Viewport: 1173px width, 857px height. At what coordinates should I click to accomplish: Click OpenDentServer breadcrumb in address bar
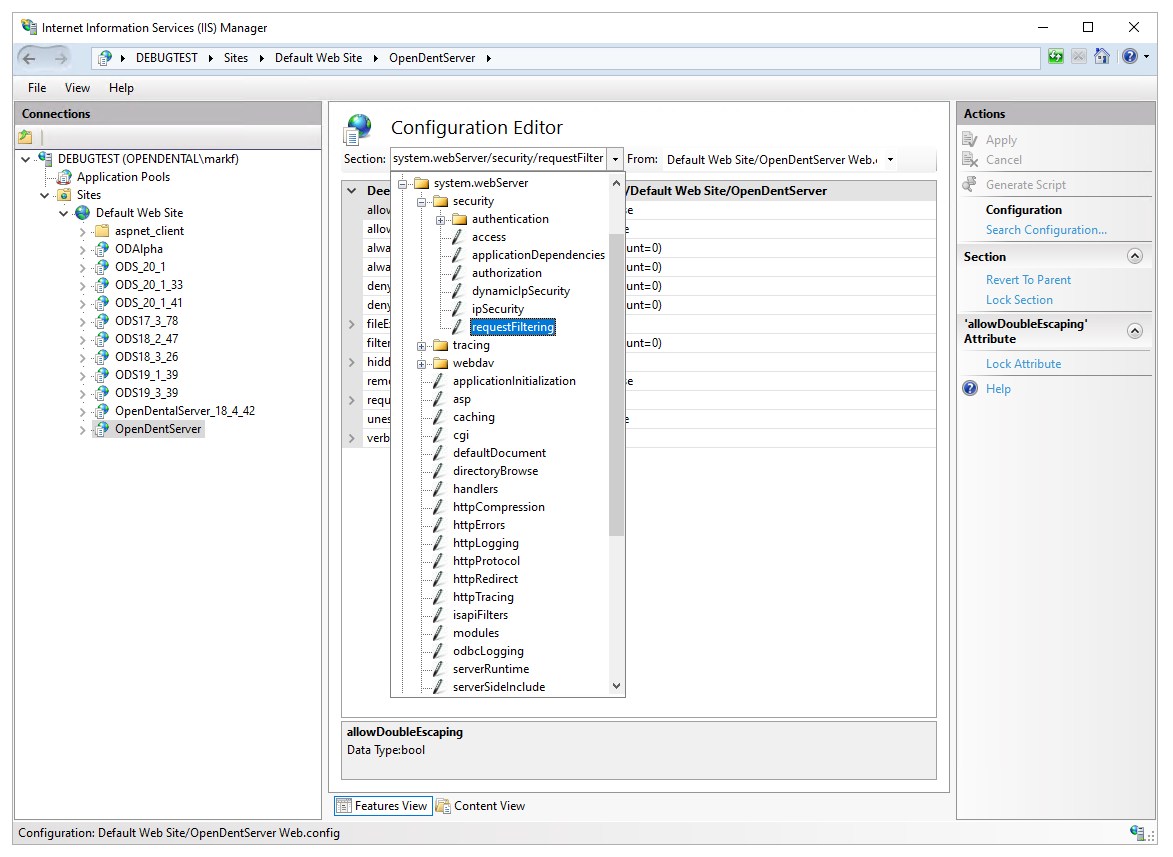coord(432,58)
